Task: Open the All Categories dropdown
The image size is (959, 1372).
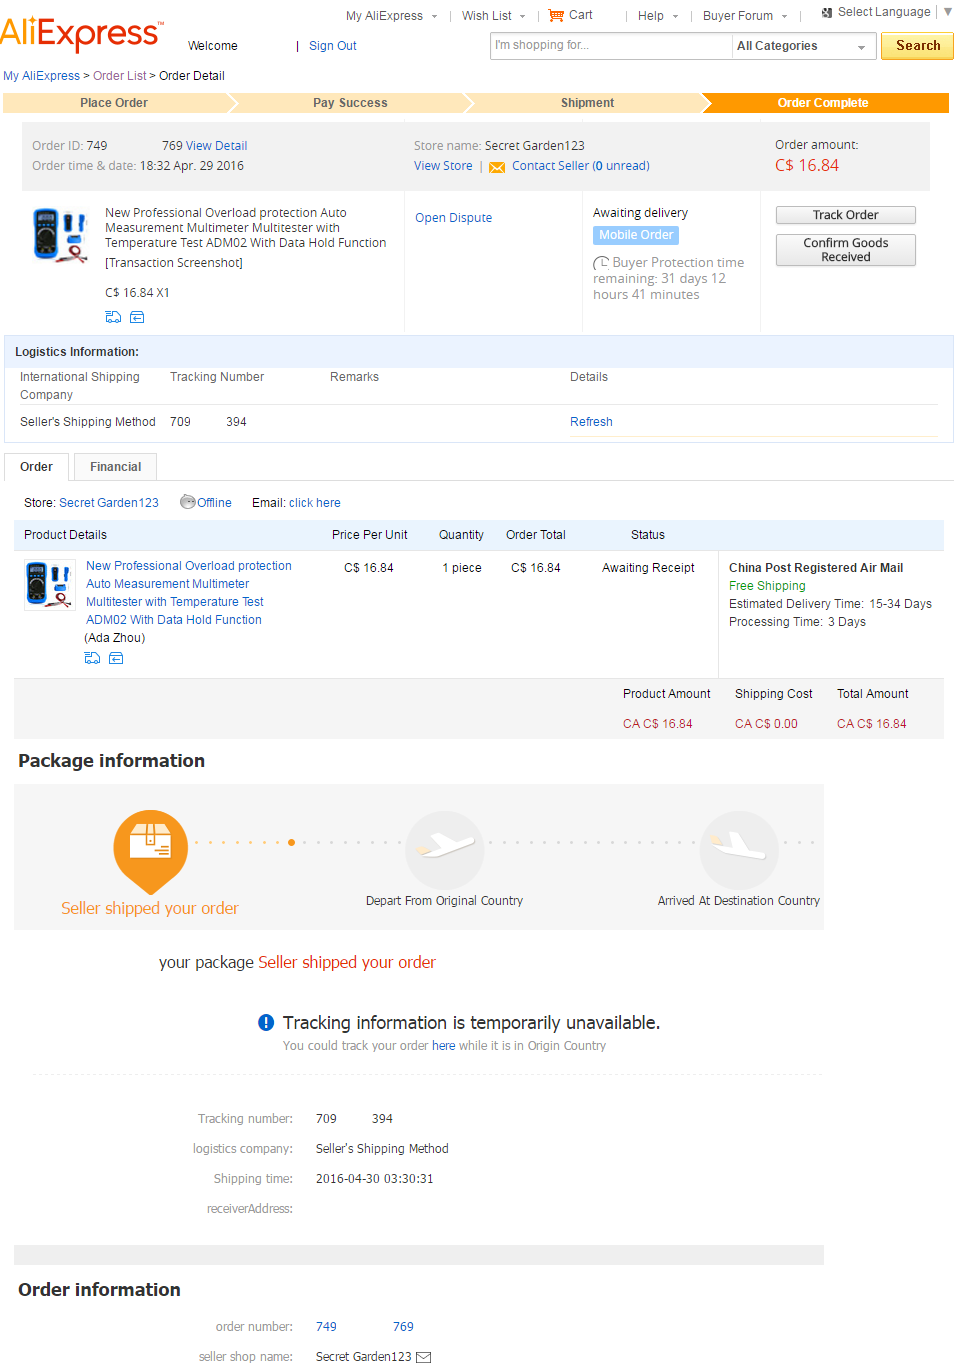Action: click(804, 46)
